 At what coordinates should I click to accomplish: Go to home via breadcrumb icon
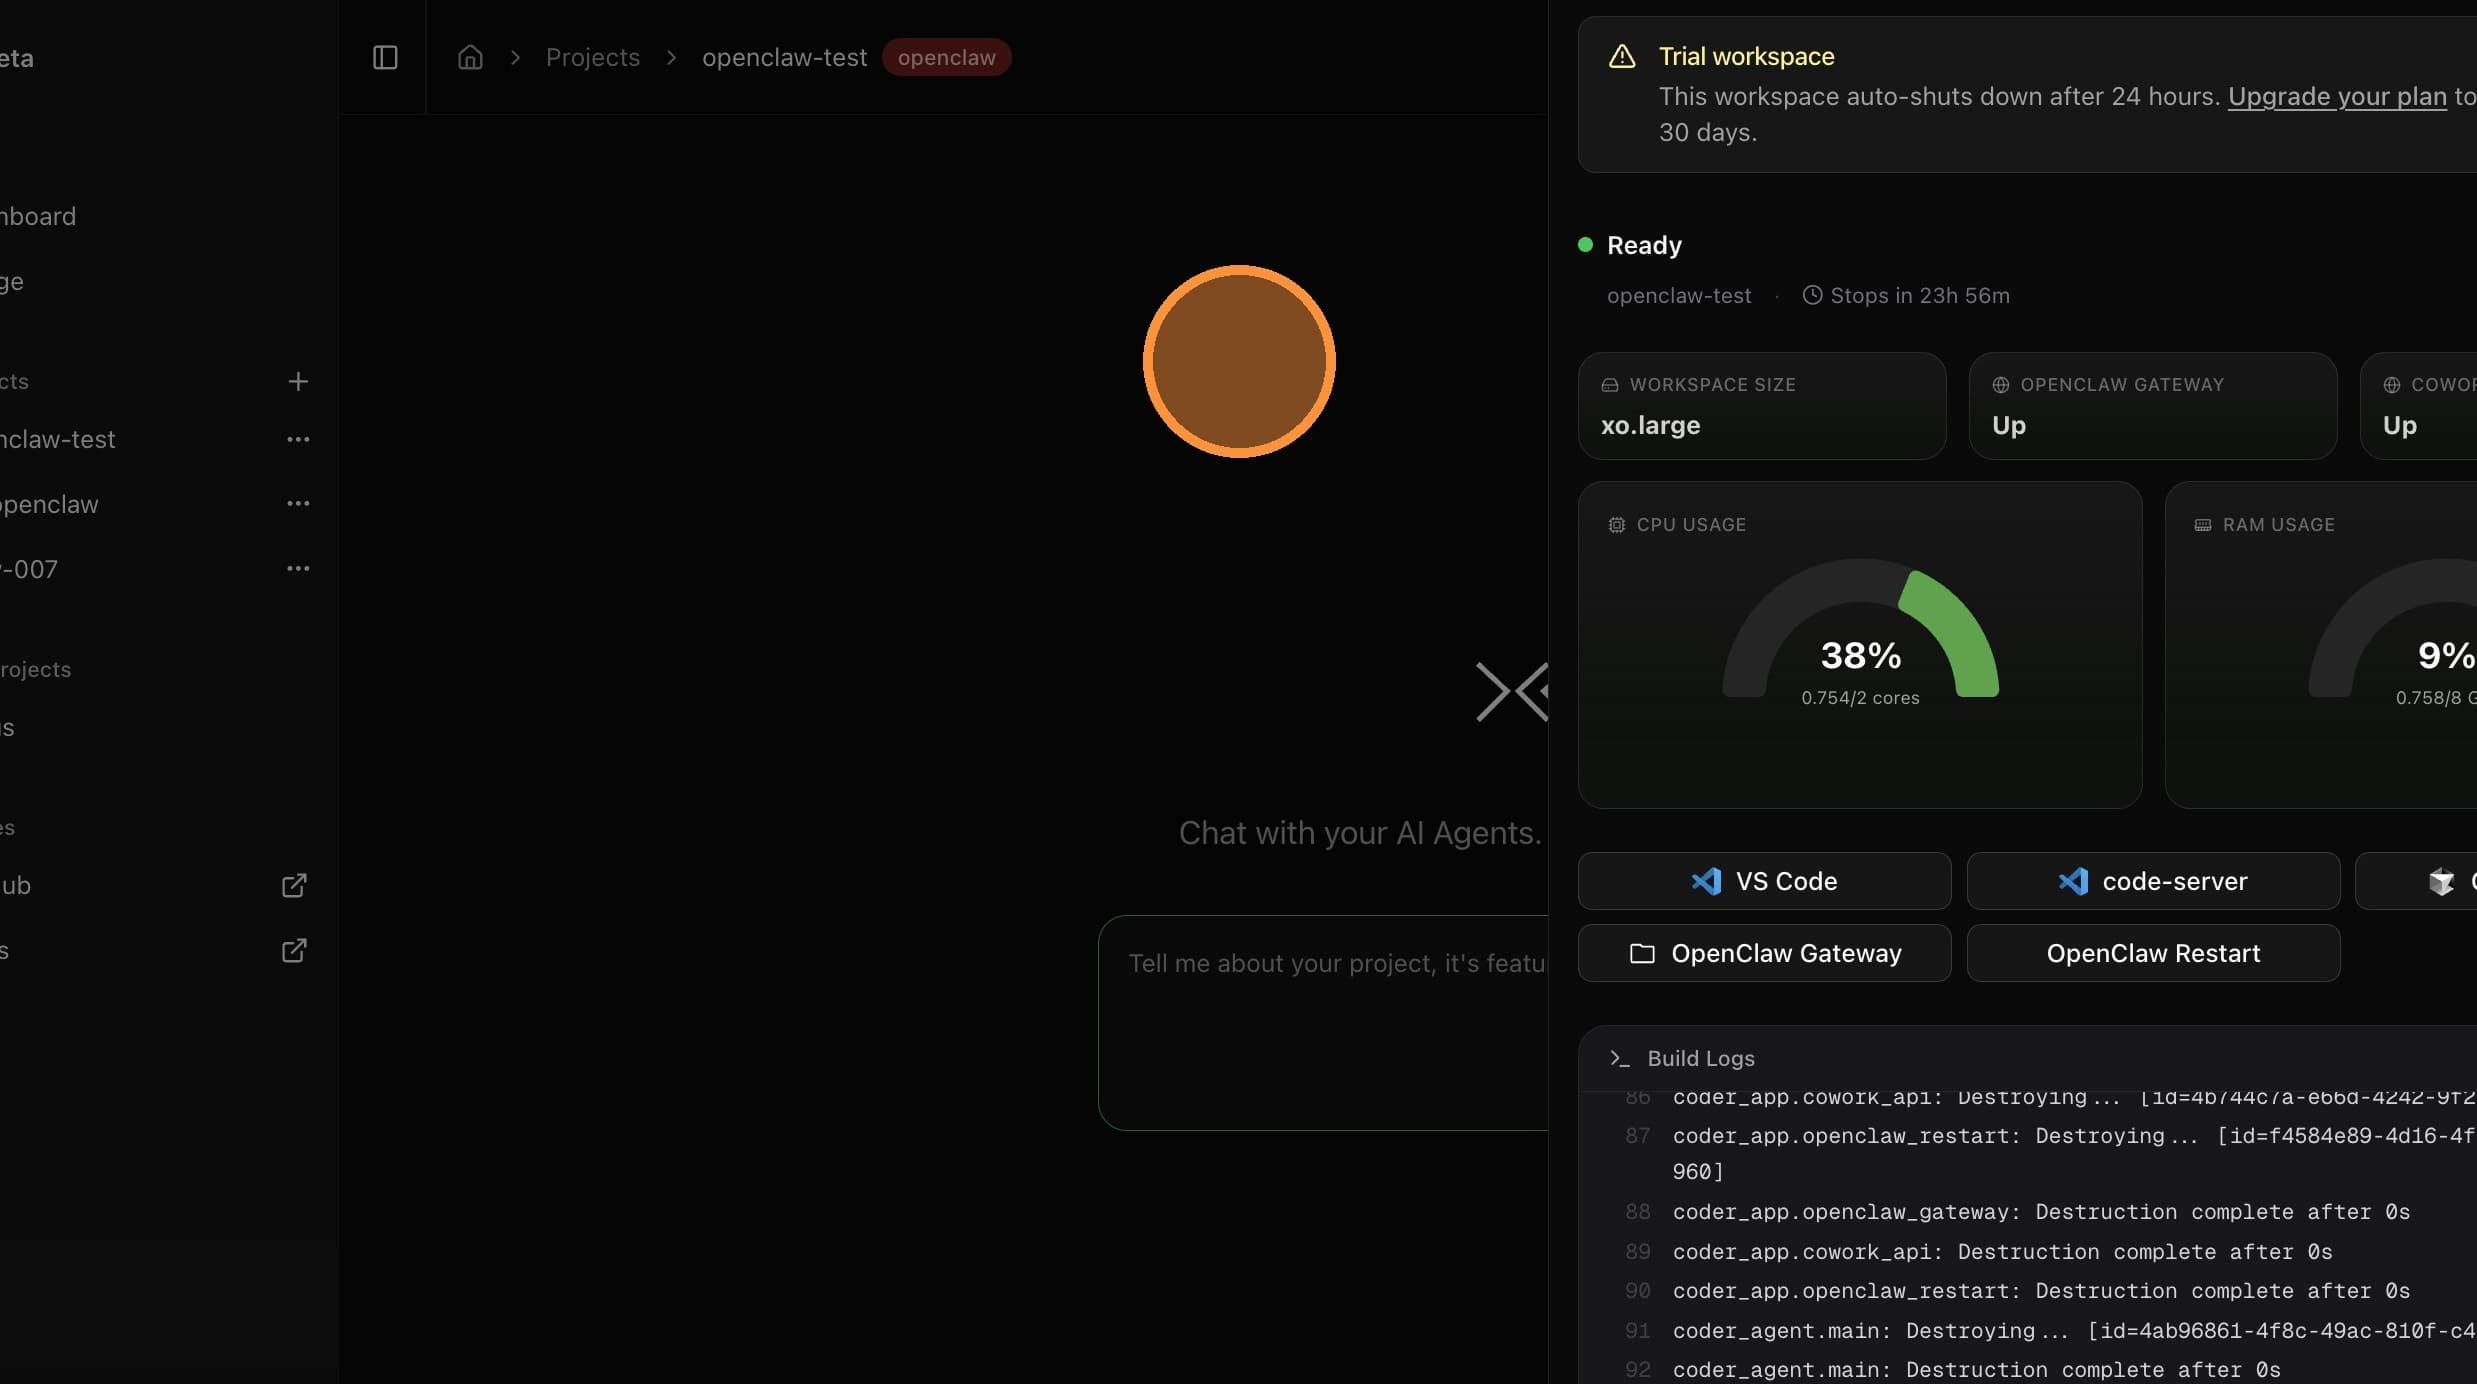pyautogui.click(x=470, y=57)
